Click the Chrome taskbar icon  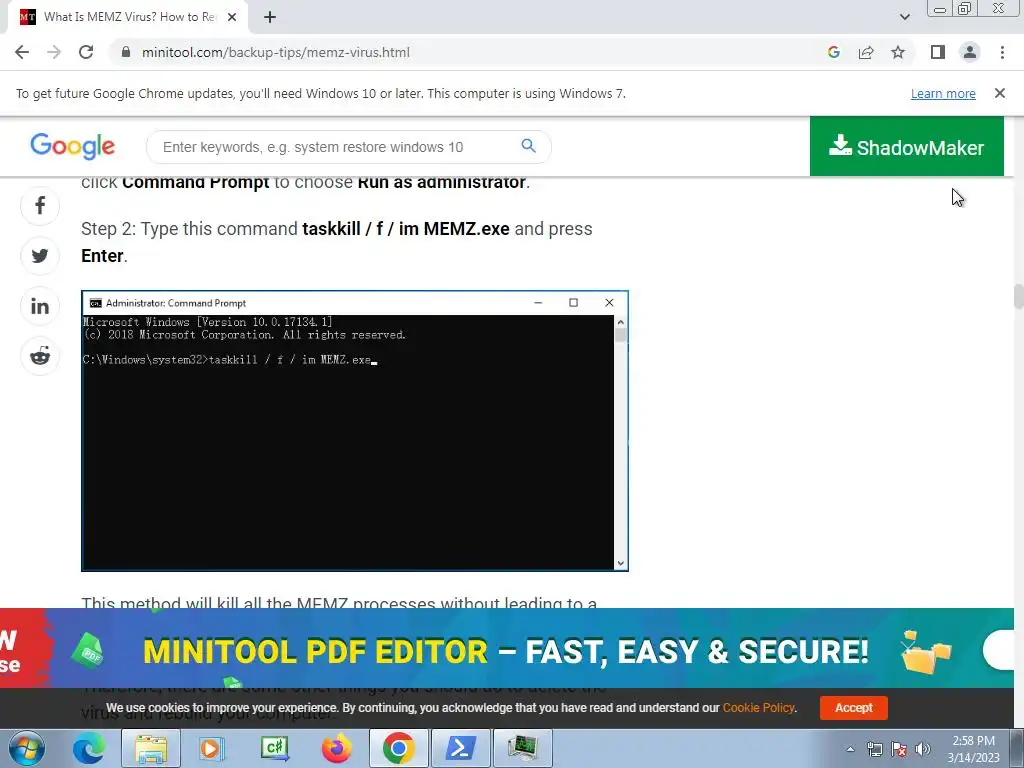coord(398,748)
